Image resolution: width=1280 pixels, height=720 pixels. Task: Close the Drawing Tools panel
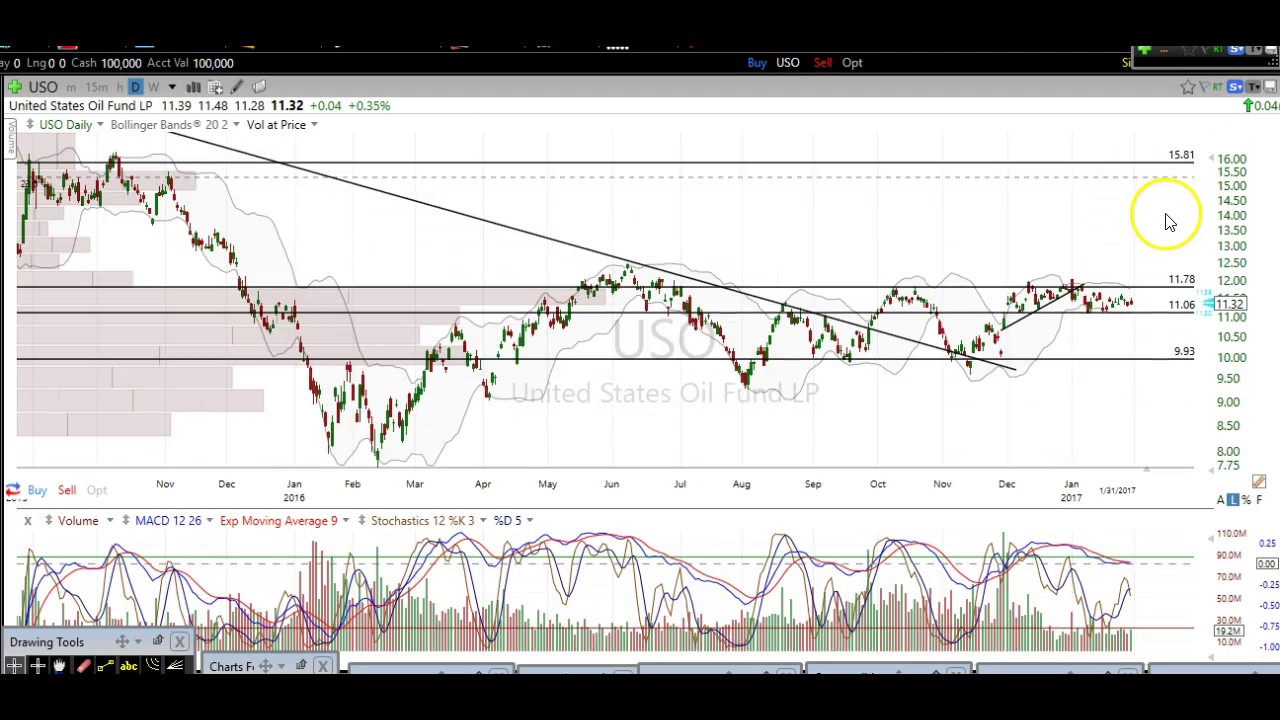coord(179,642)
